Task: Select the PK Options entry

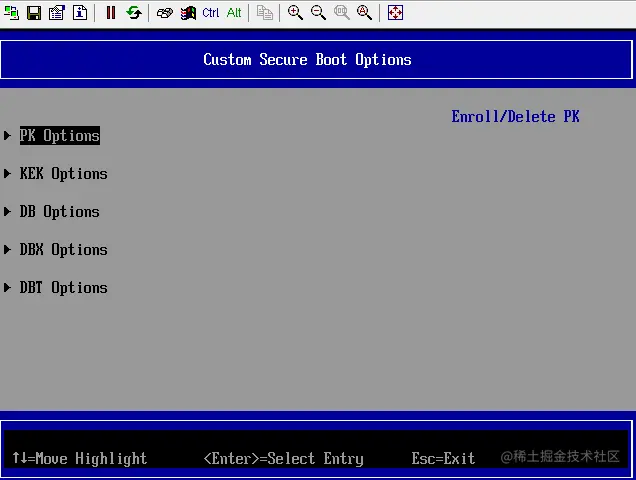Action: click(60, 136)
